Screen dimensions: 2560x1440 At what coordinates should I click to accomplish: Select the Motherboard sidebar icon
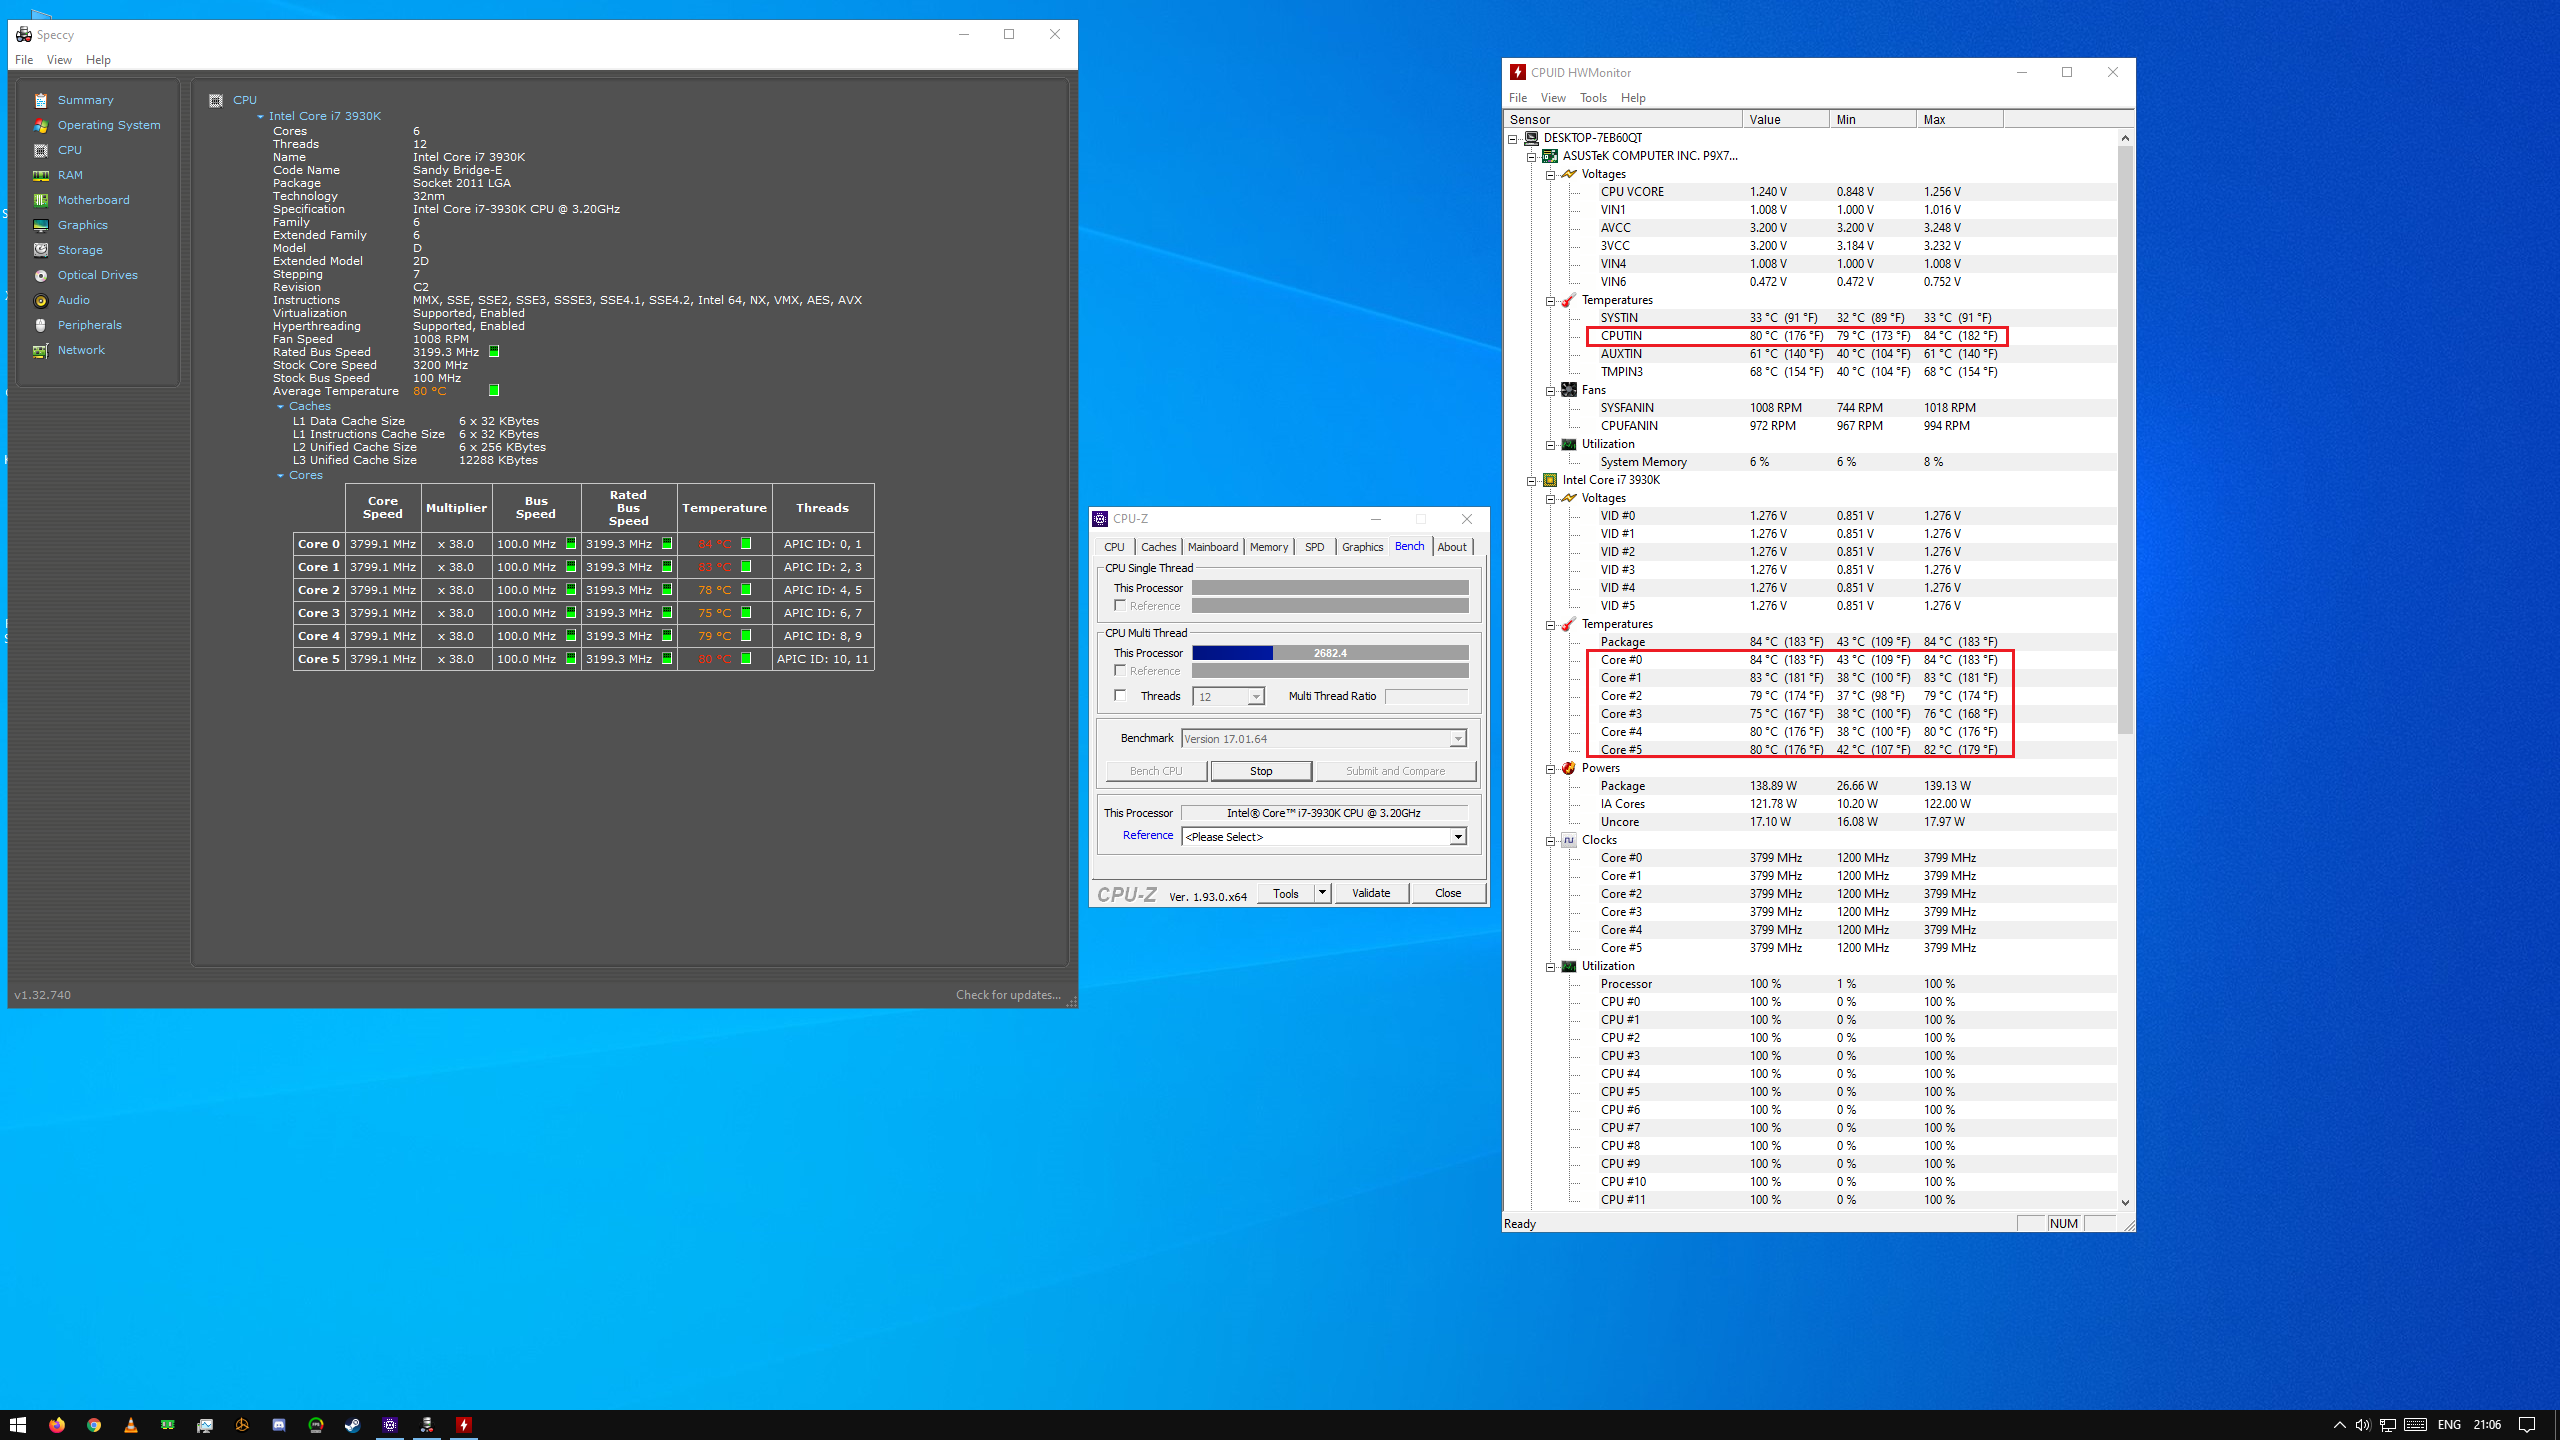click(x=41, y=200)
